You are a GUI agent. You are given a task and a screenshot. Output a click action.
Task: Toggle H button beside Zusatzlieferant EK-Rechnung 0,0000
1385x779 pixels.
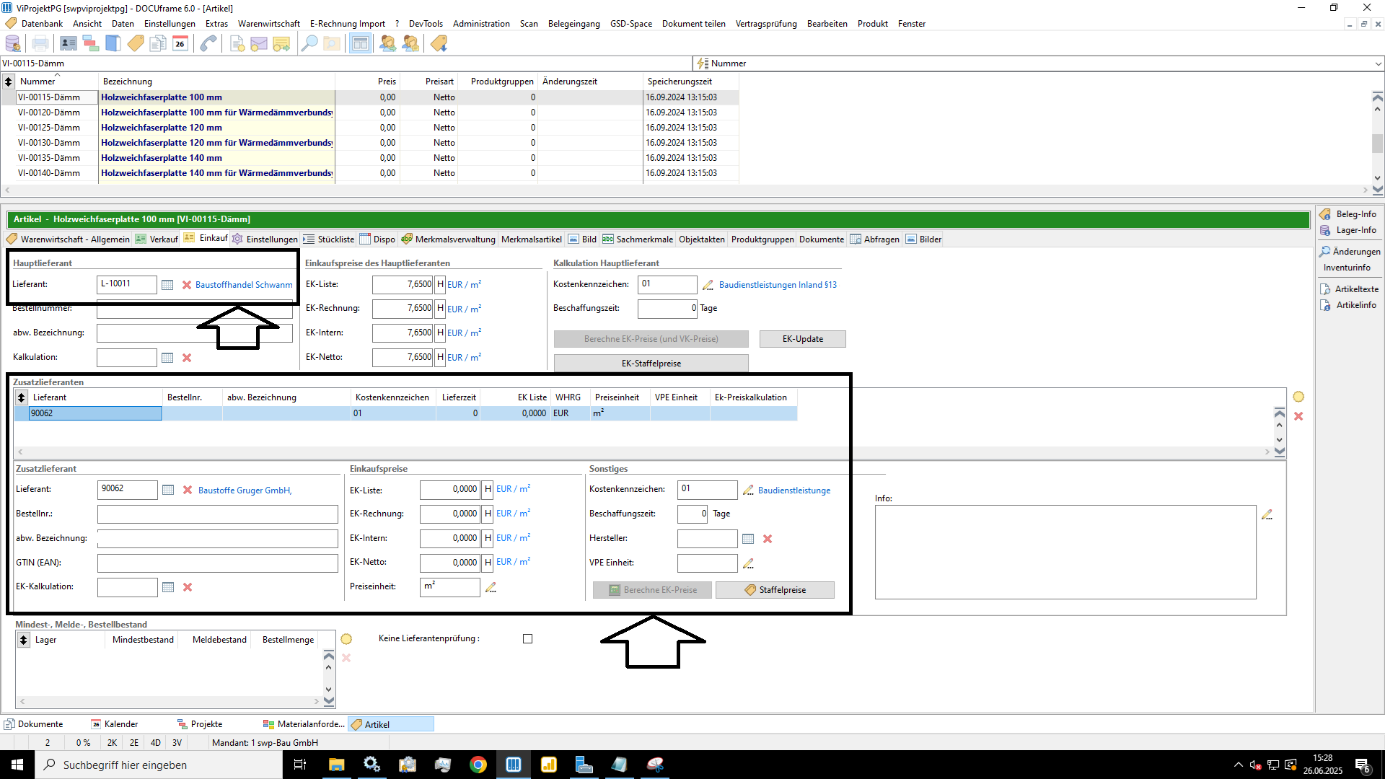coord(488,514)
